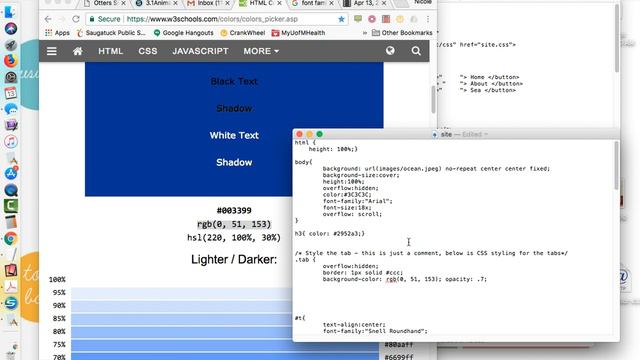
Task: Click the 'White Text' sample on blue preview
Action: click(x=234, y=136)
